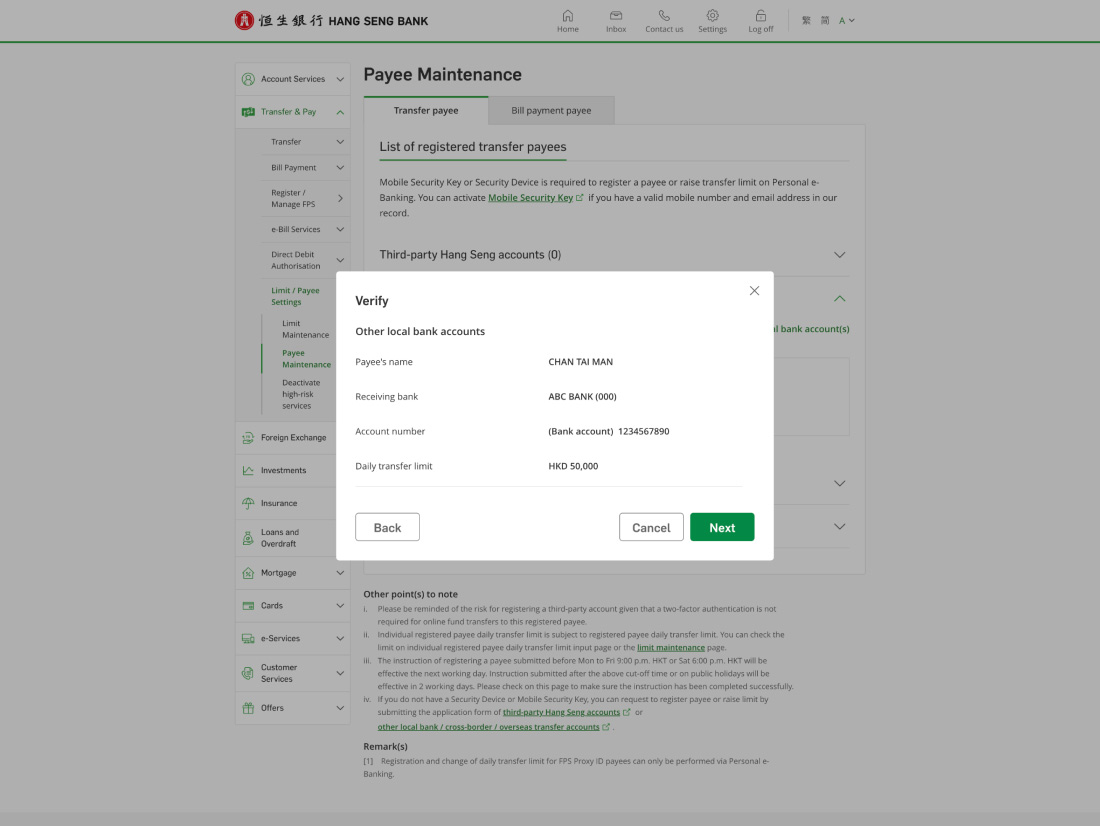This screenshot has height=826, width=1100.
Task: Expand the Account Services menu
Action: (340, 79)
